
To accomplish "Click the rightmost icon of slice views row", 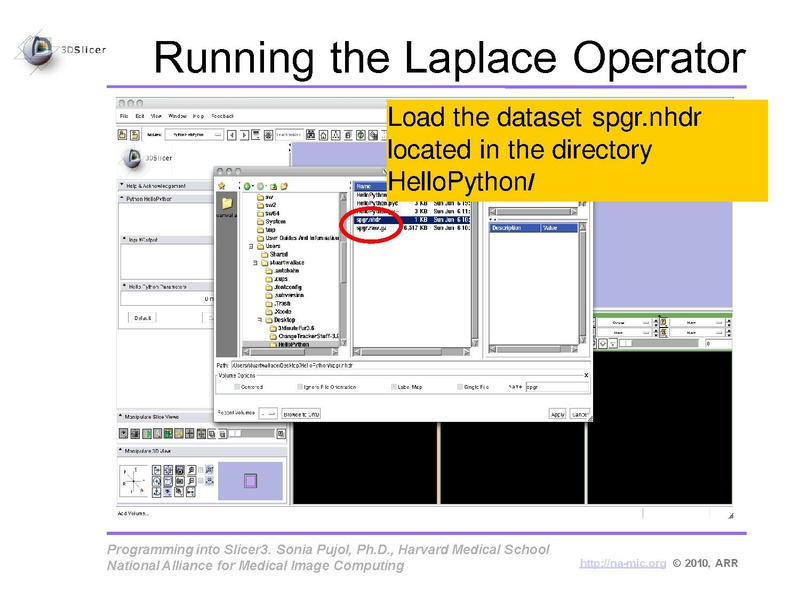I will click(x=281, y=434).
